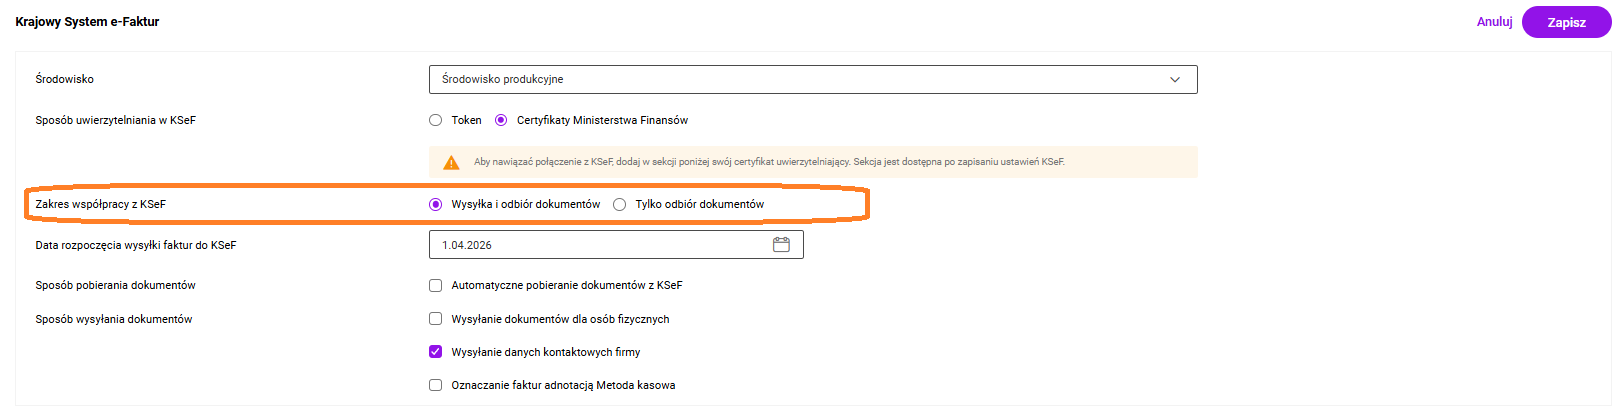1620x417 pixels.
Task: Expand the Środowisko dropdown chevron
Action: [1175, 80]
